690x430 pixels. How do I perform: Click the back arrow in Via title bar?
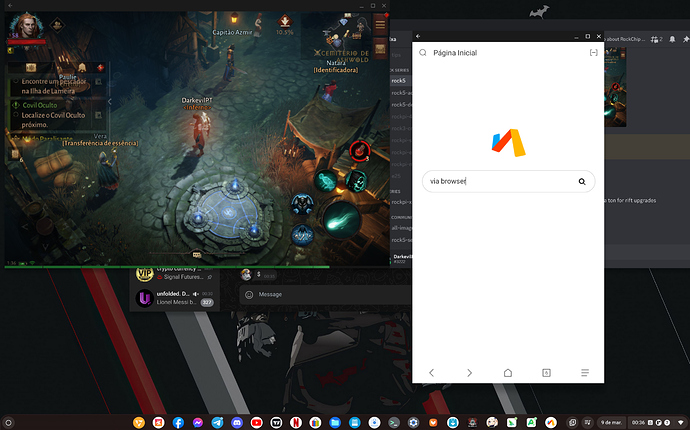(x=418, y=36)
